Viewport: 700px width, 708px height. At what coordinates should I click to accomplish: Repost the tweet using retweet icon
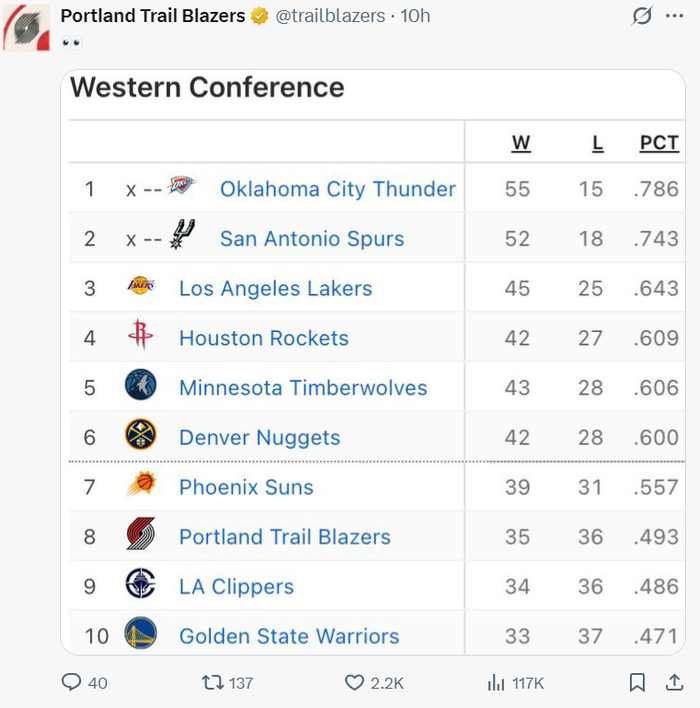212,683
